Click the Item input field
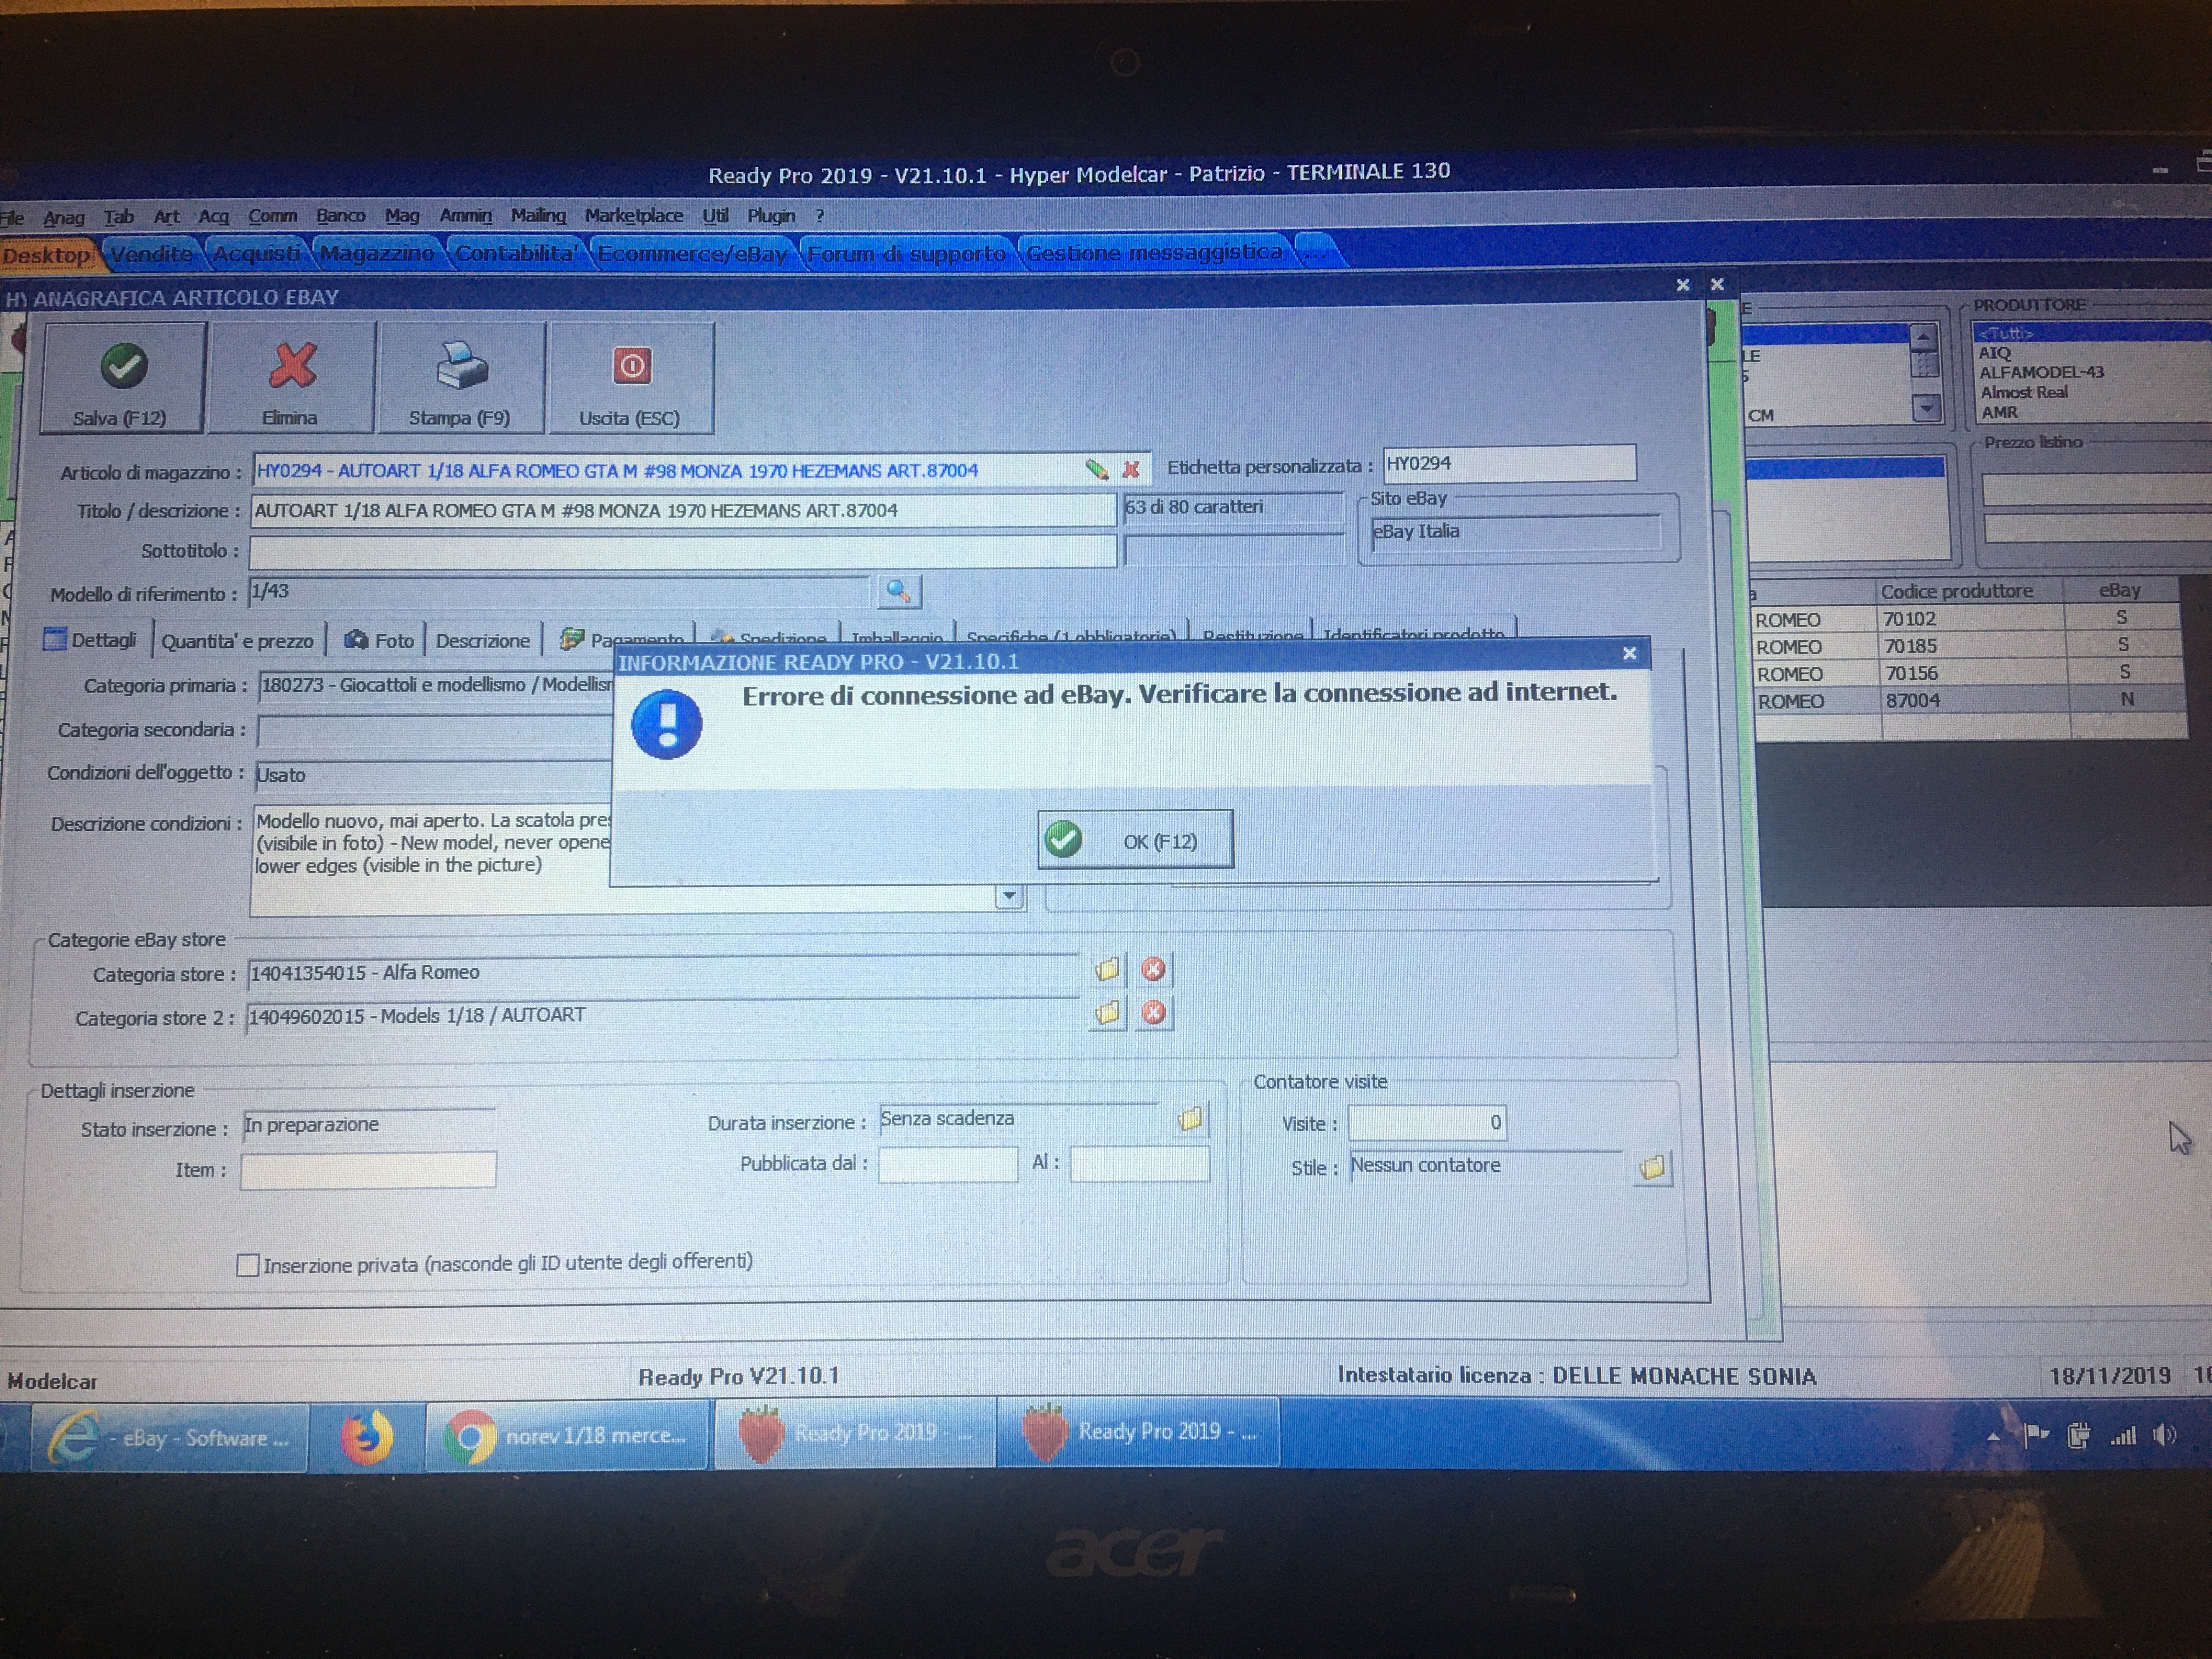 click(368, 1169)
